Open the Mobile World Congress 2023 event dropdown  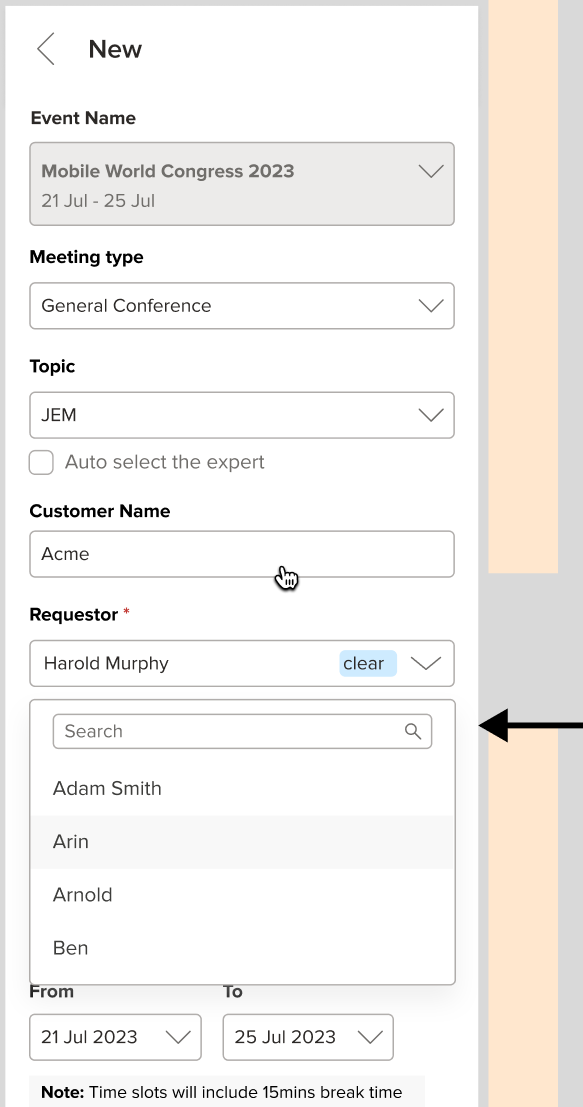(x=242, y=184)
